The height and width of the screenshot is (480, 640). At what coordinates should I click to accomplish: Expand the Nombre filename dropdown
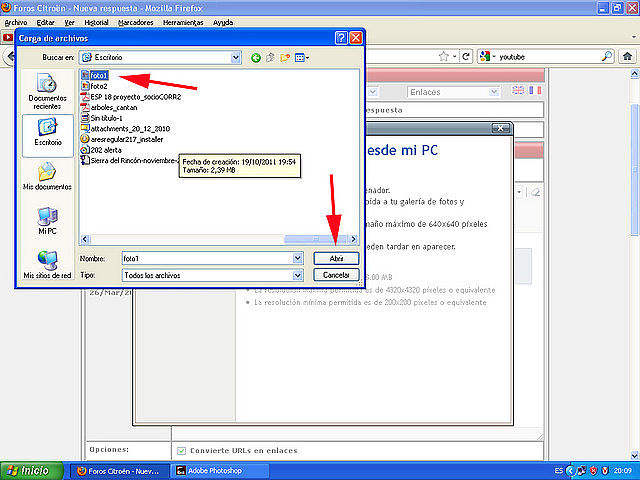point(298,258)
